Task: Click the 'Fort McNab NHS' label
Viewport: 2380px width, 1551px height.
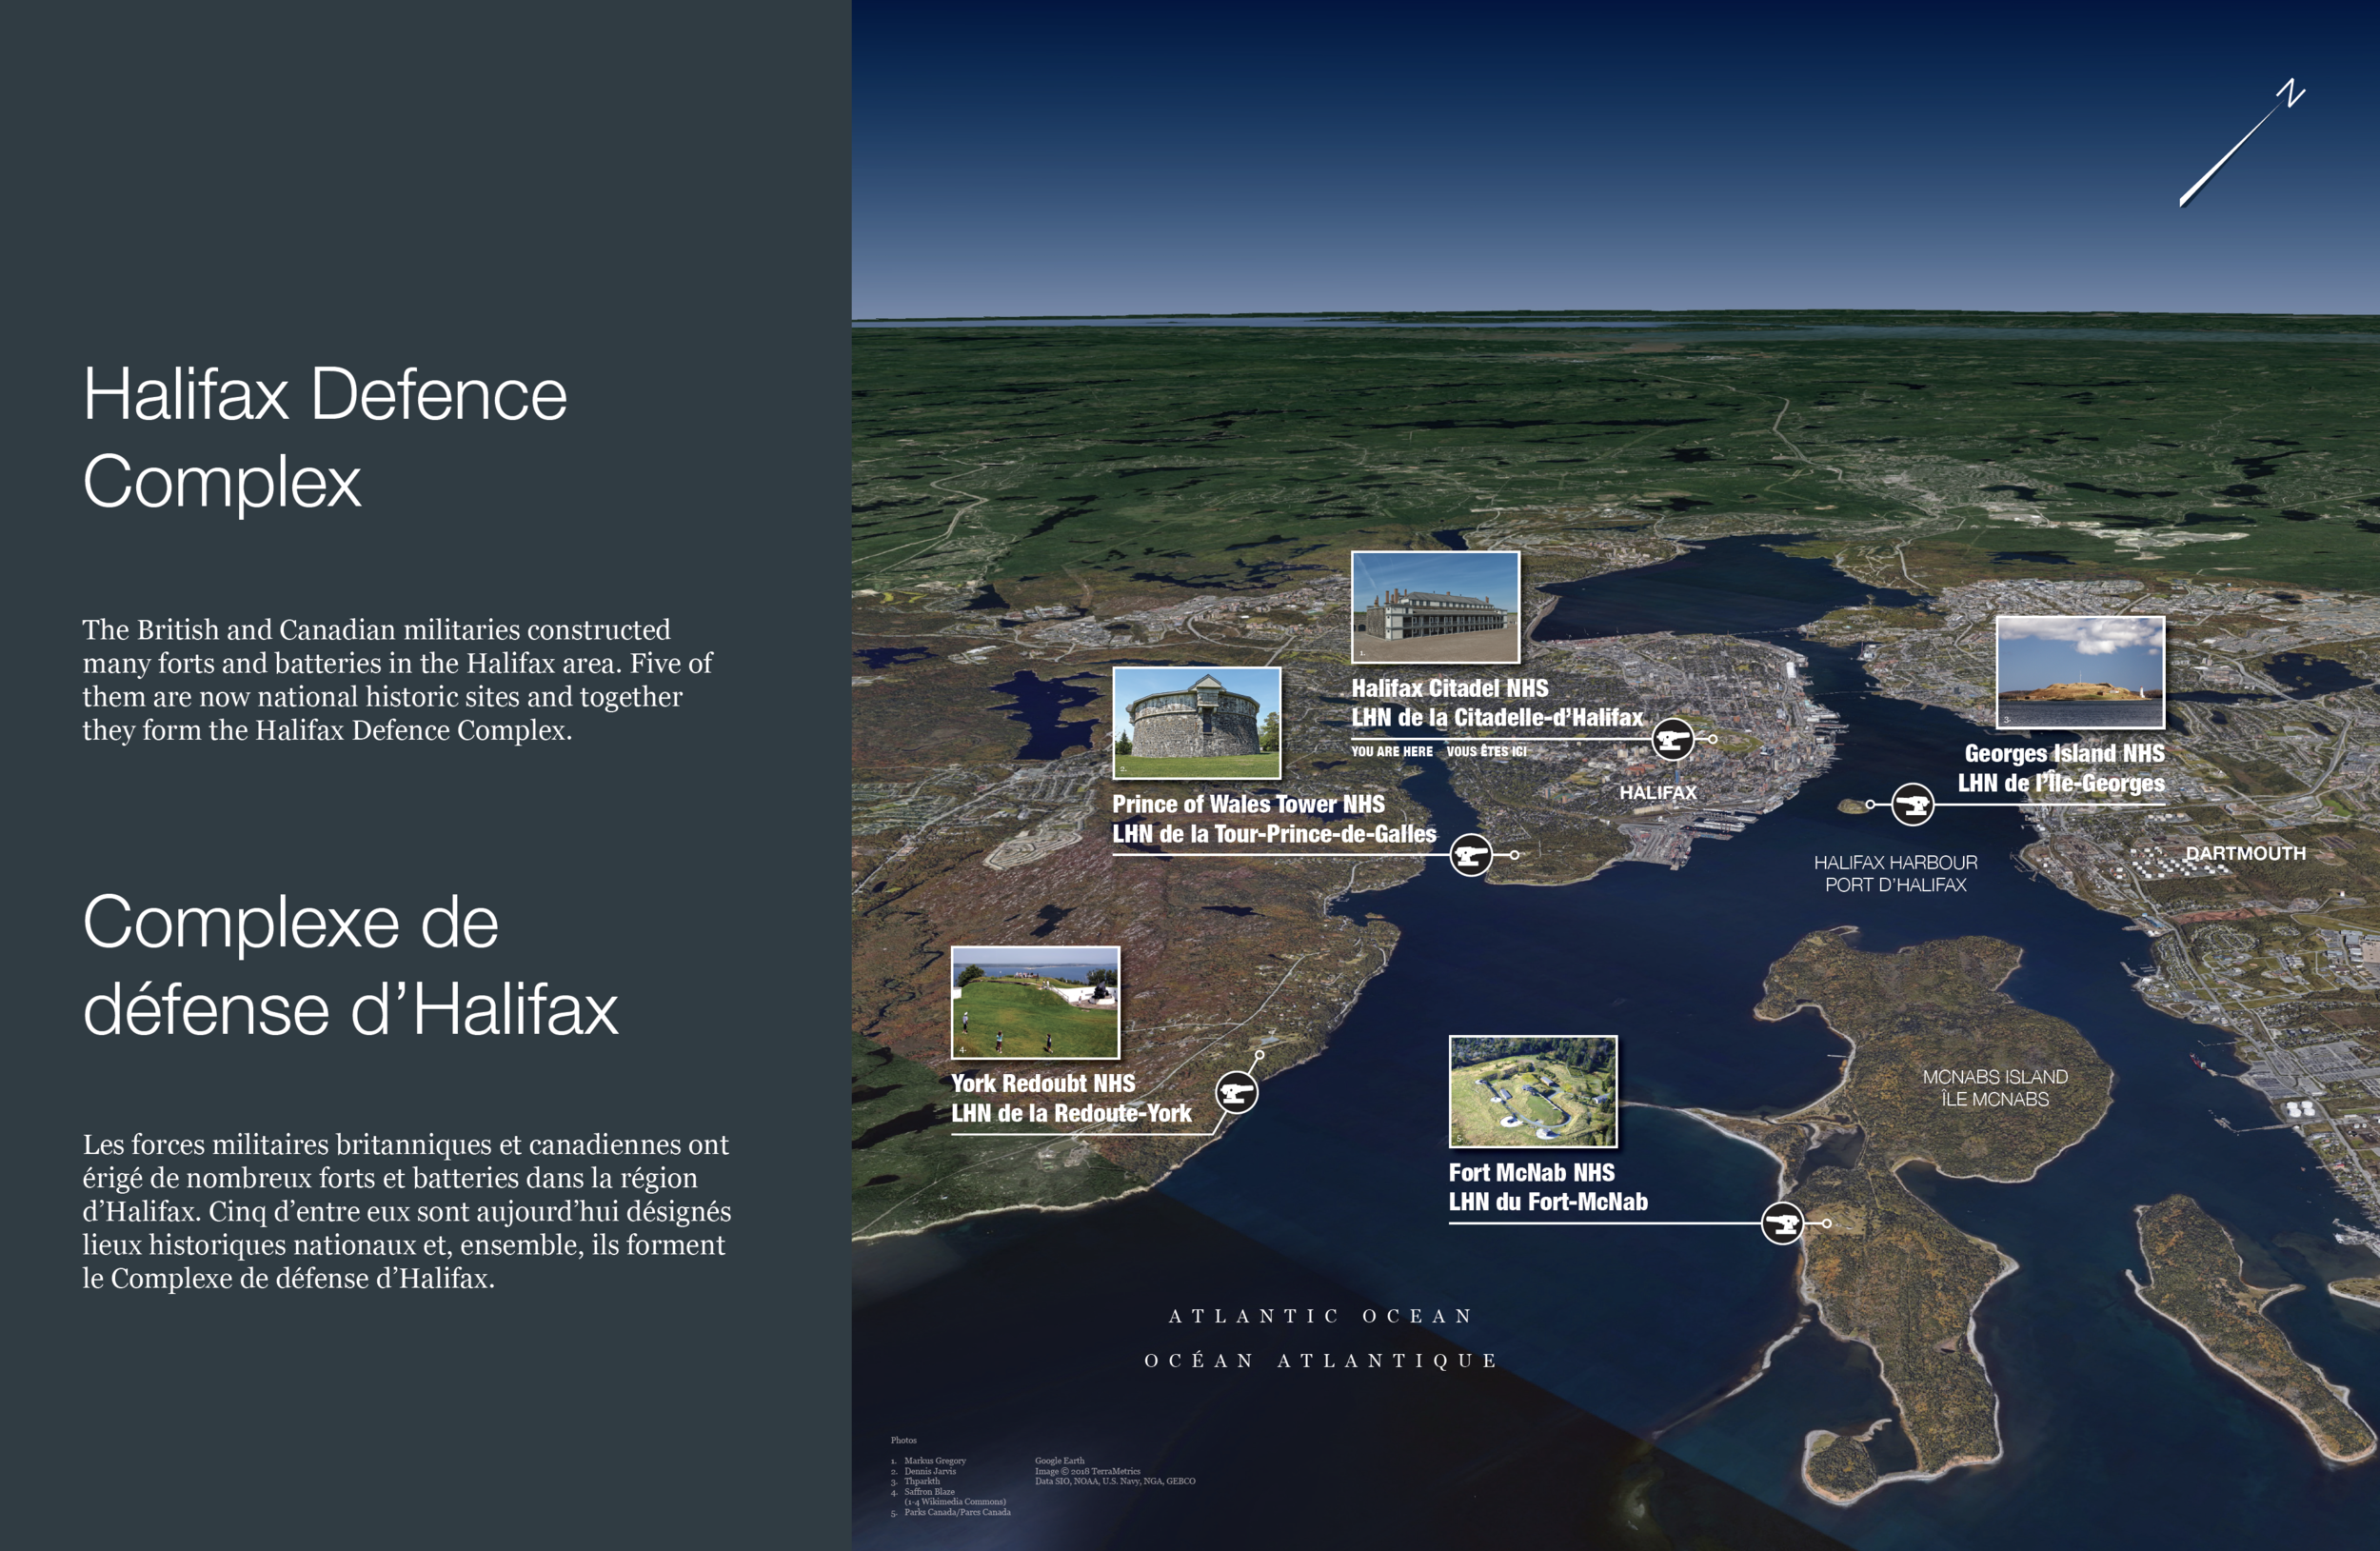Action: [x=1532, y=1172]
